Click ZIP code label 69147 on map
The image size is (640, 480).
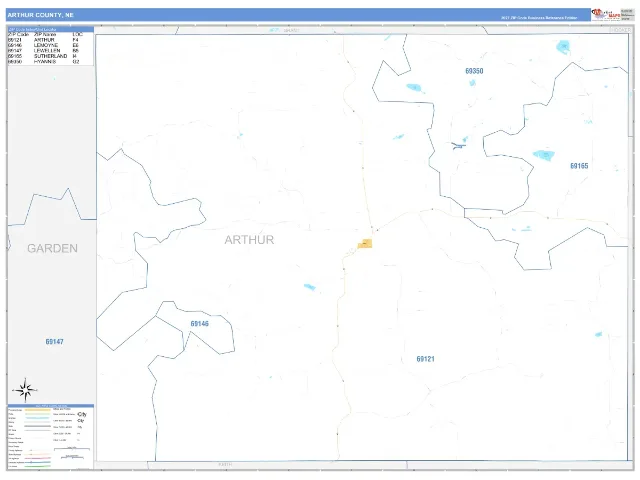click(54, 342)
